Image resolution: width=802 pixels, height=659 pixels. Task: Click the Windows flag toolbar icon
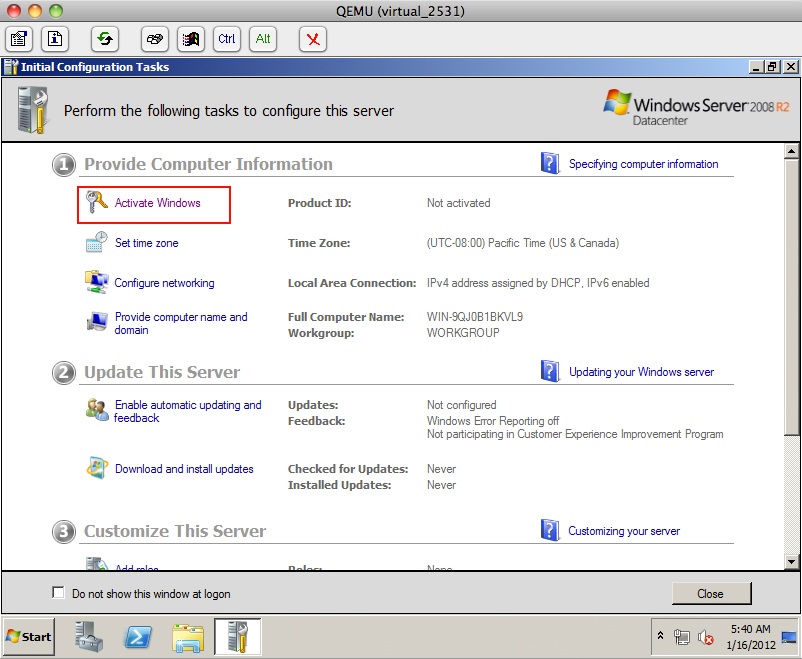[191, 39]
